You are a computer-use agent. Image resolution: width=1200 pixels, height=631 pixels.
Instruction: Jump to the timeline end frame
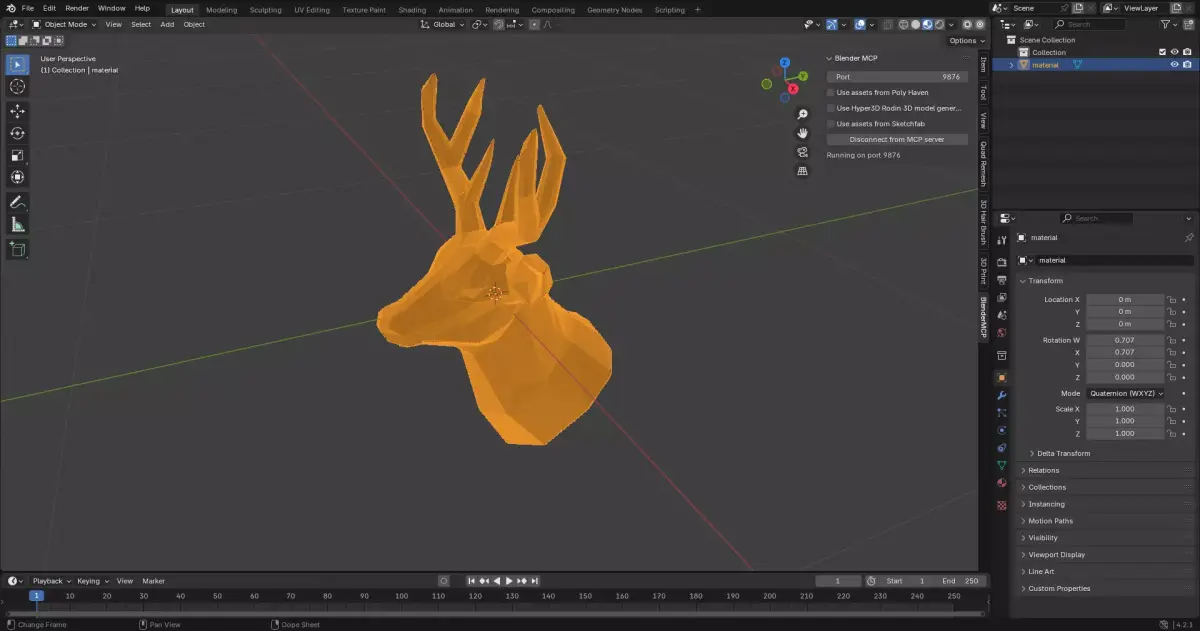click(x=535, y=581)
